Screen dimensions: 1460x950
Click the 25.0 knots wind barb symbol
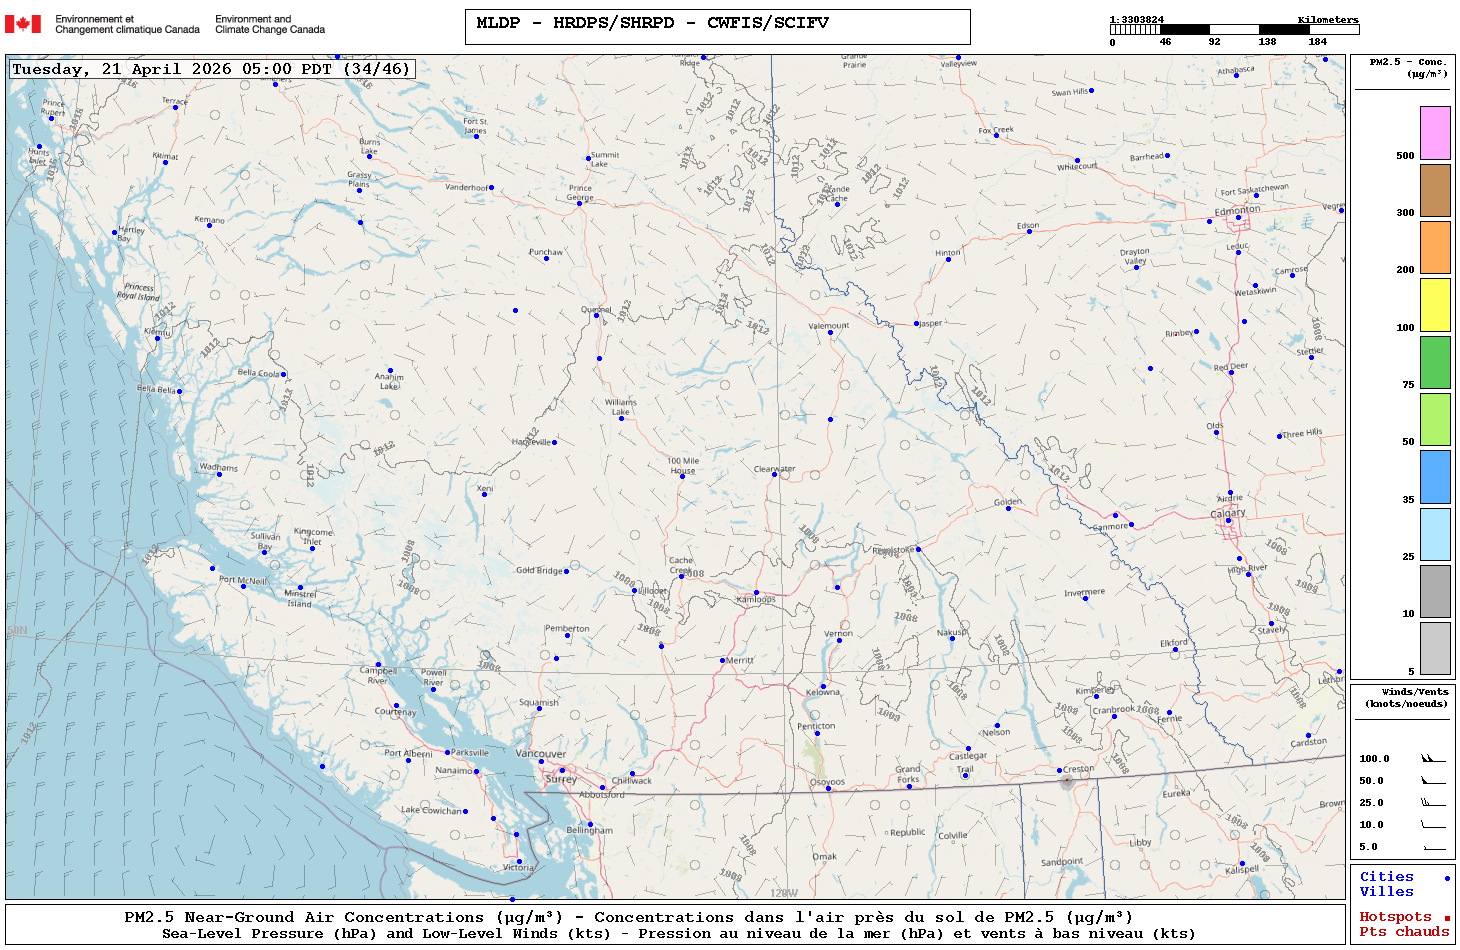(1432, 803)
